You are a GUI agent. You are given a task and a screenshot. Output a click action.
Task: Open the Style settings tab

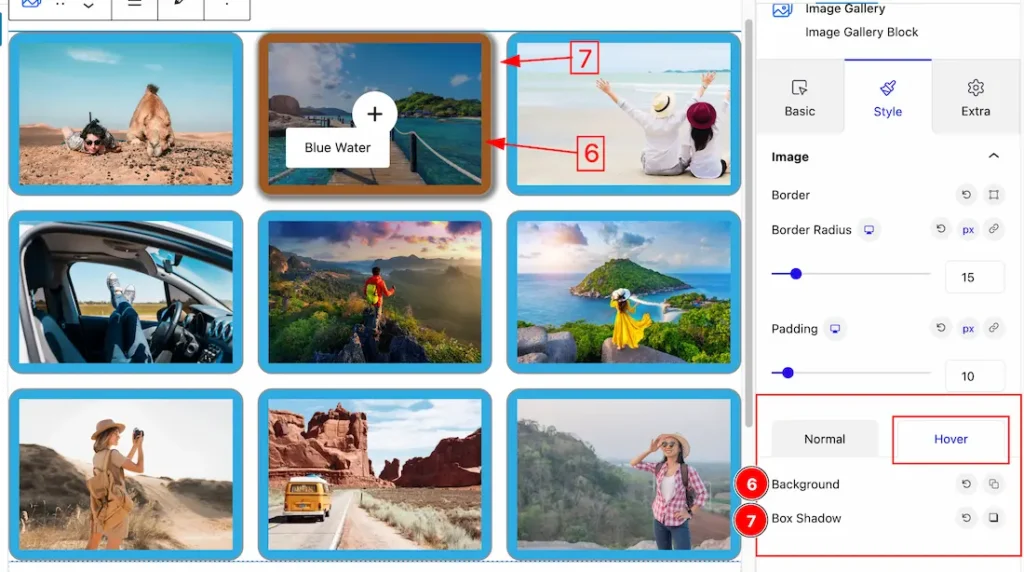pyautogui.click(x=888, y=98)
